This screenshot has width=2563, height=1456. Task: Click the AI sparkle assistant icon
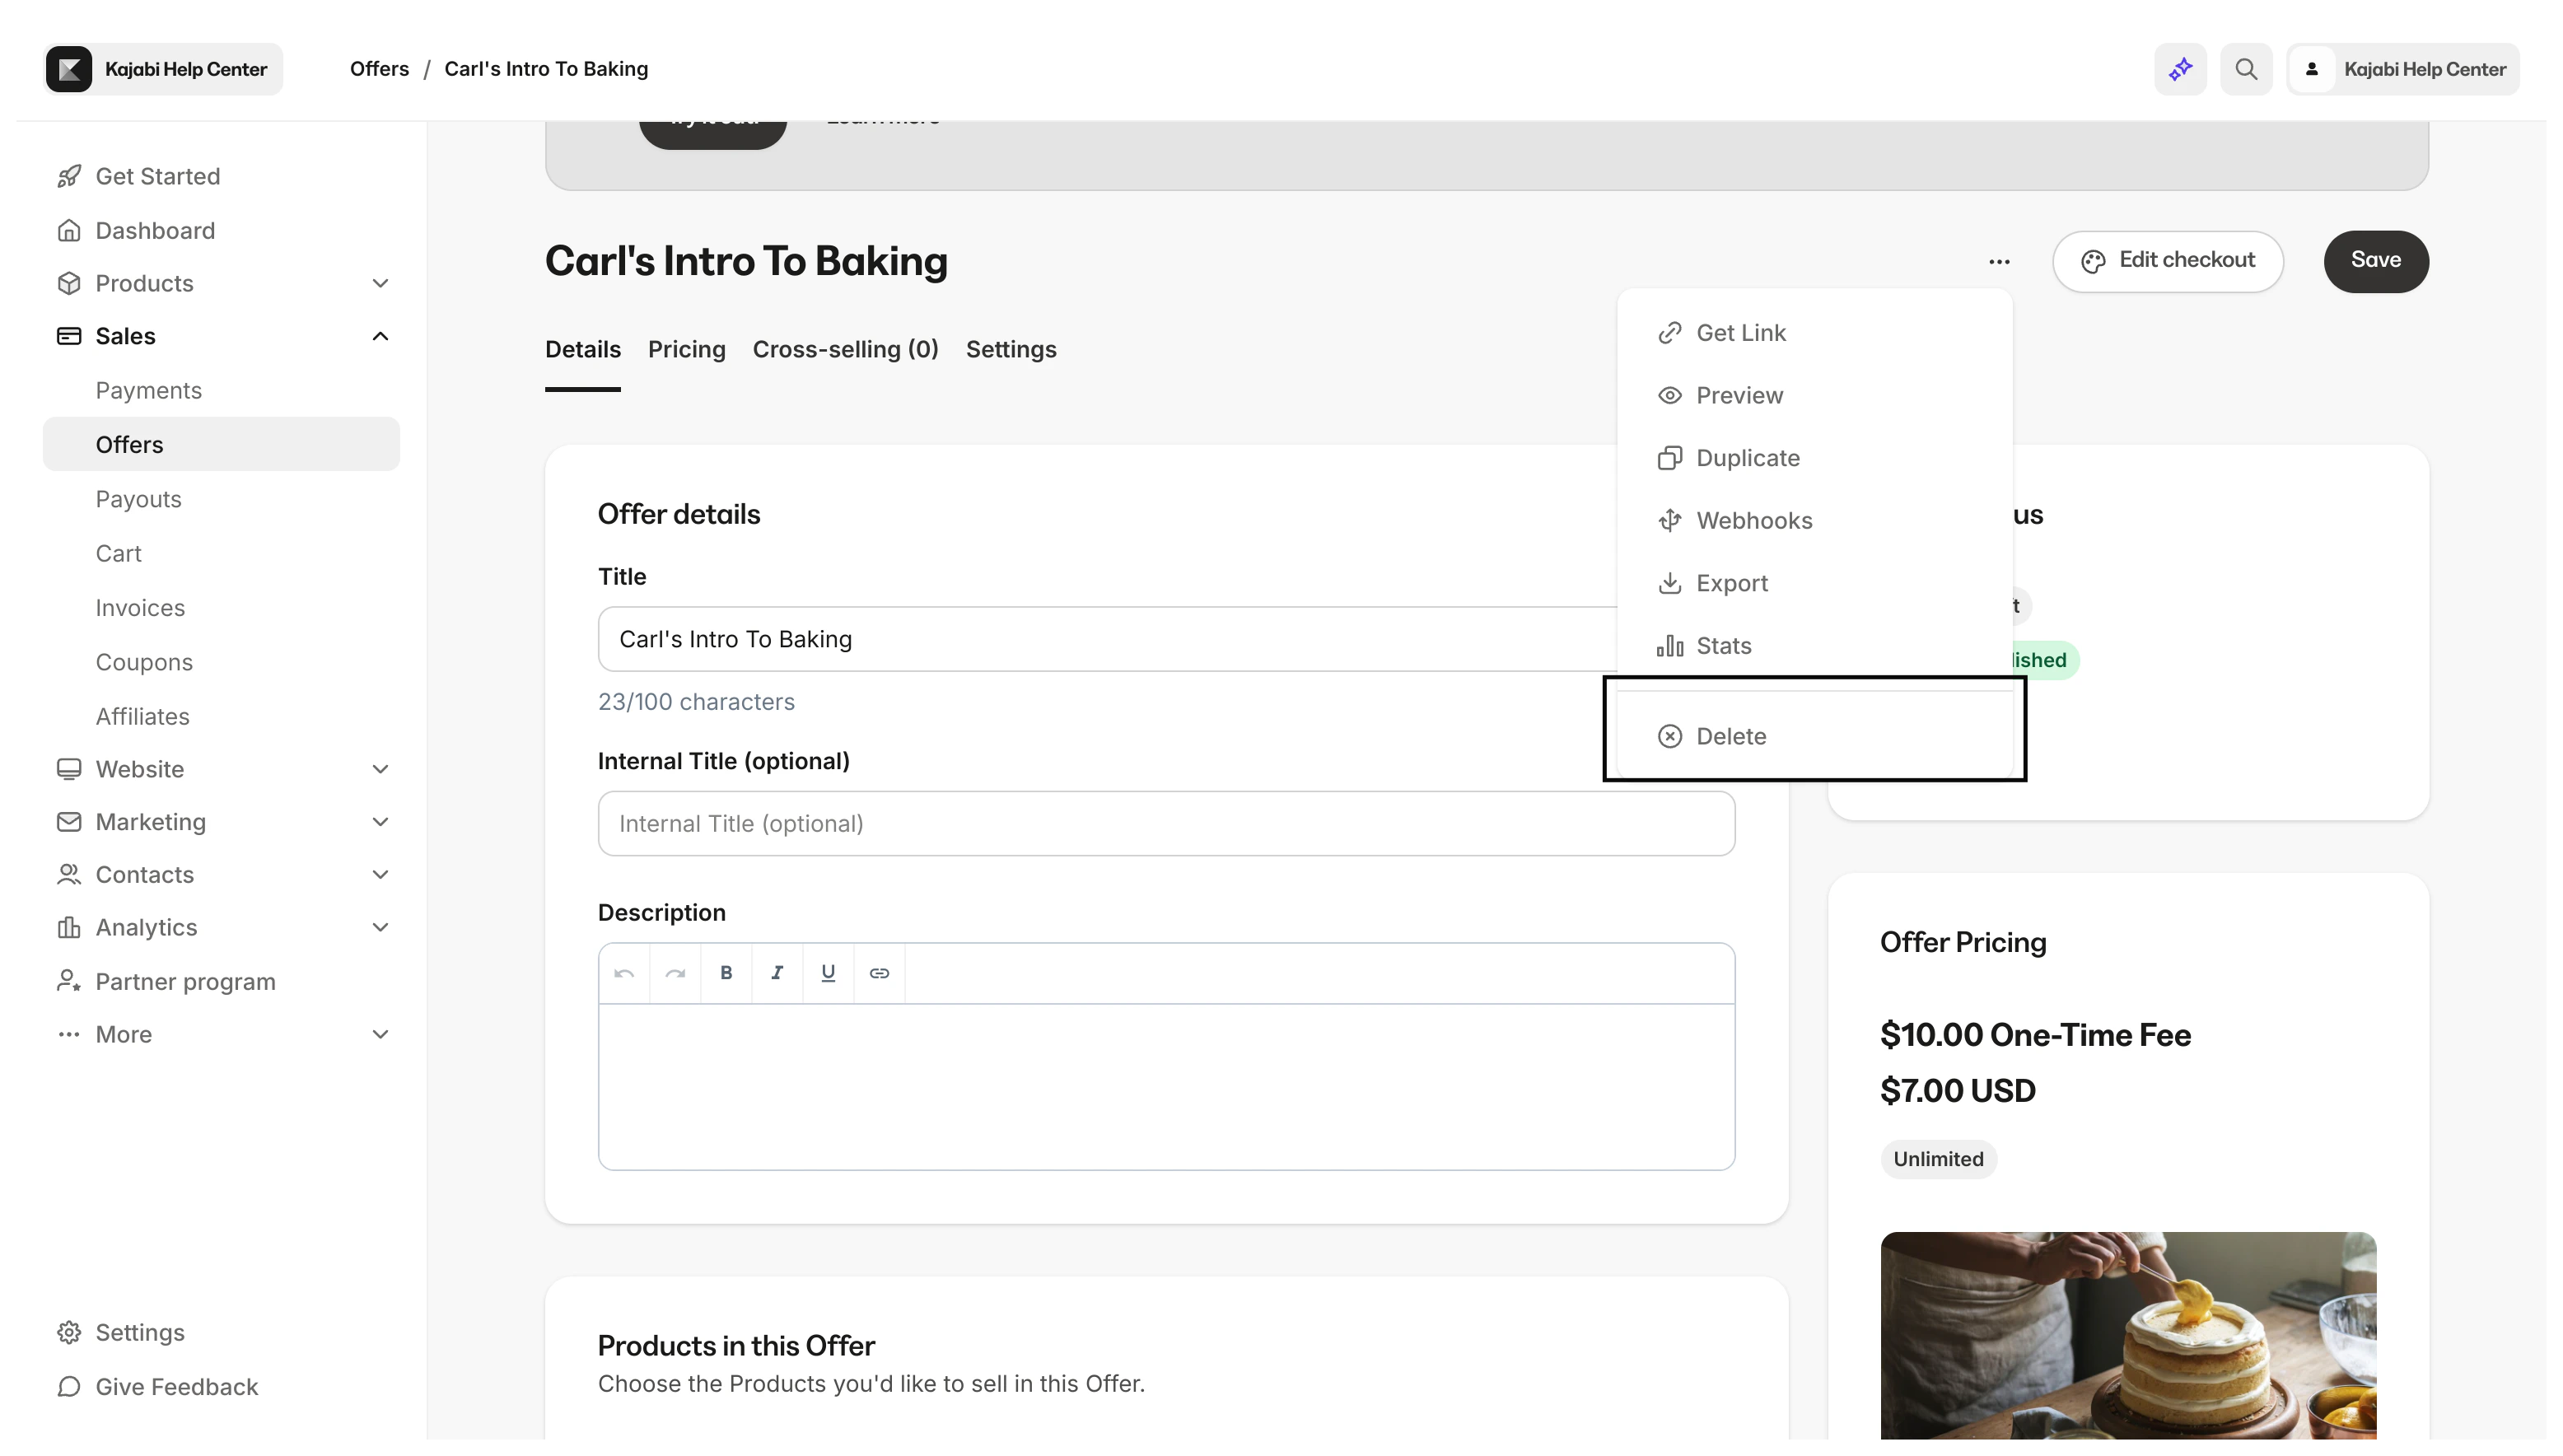[2180, 69]
